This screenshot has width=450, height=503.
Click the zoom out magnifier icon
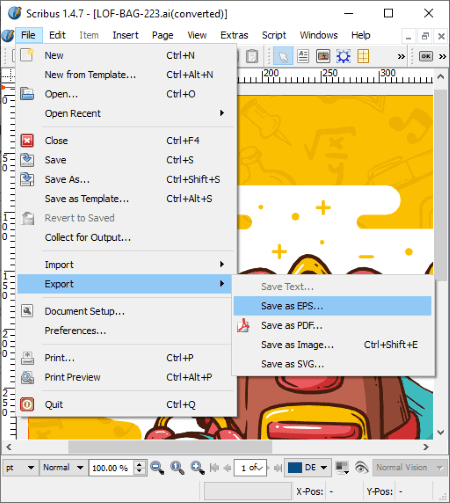pyautogui.click(x=157, y=468)
